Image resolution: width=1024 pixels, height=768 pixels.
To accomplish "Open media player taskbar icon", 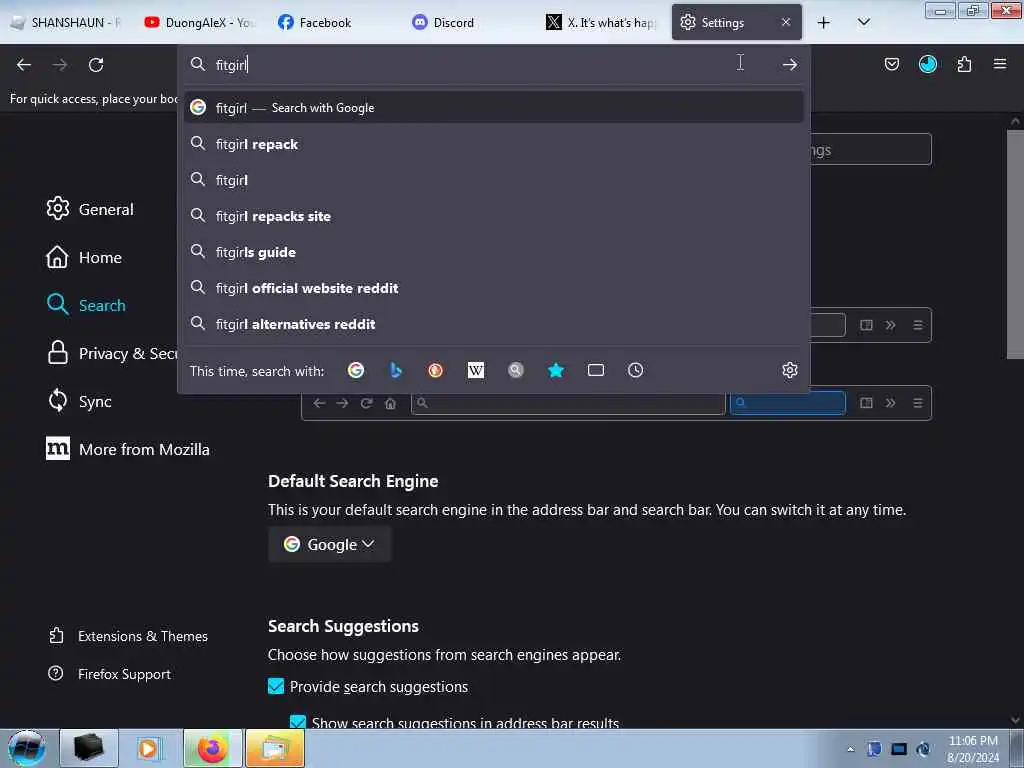I will [149, 748].
